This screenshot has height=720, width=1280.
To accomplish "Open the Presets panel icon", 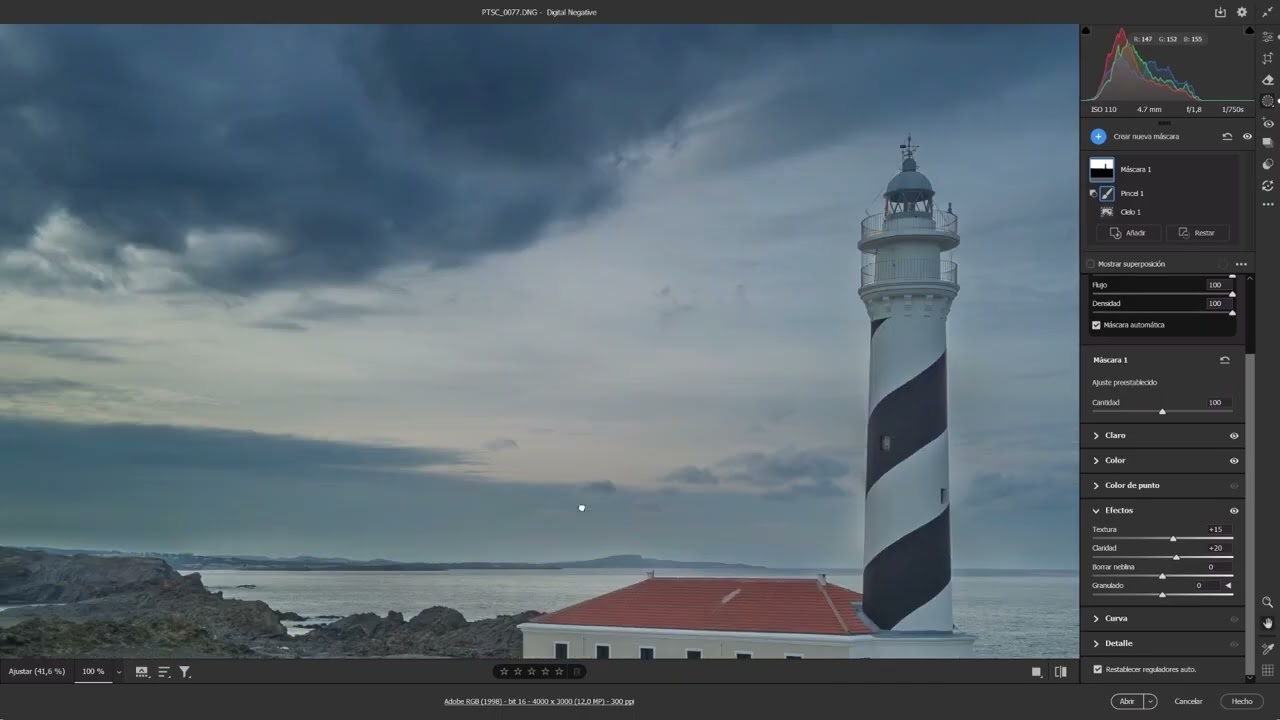I will tap(1268, 164).
